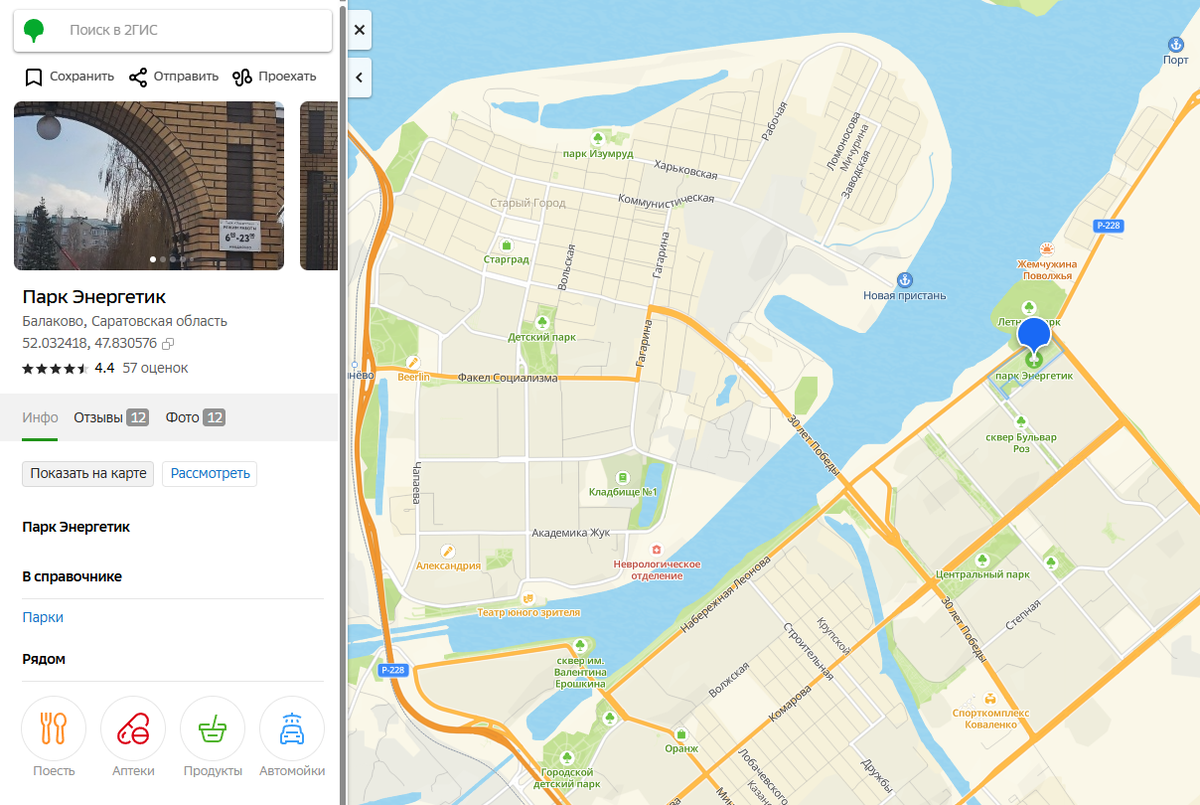Click the 57 оценок rating count
Screen dimensions: 1200x805
(155, 368)
